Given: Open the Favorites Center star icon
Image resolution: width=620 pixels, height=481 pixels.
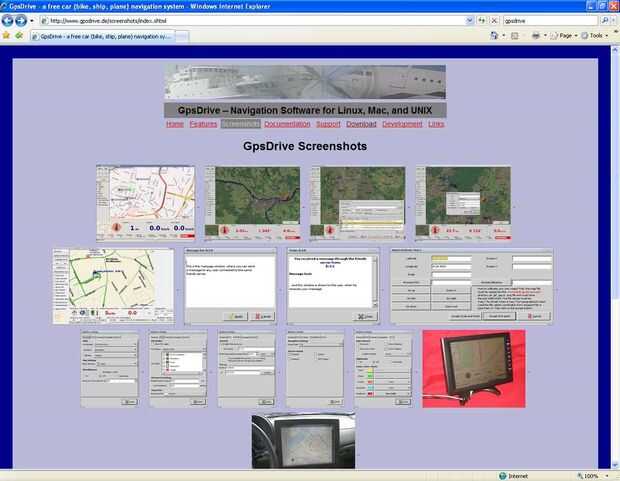Looking at the screenshot, I should [6, 36].
